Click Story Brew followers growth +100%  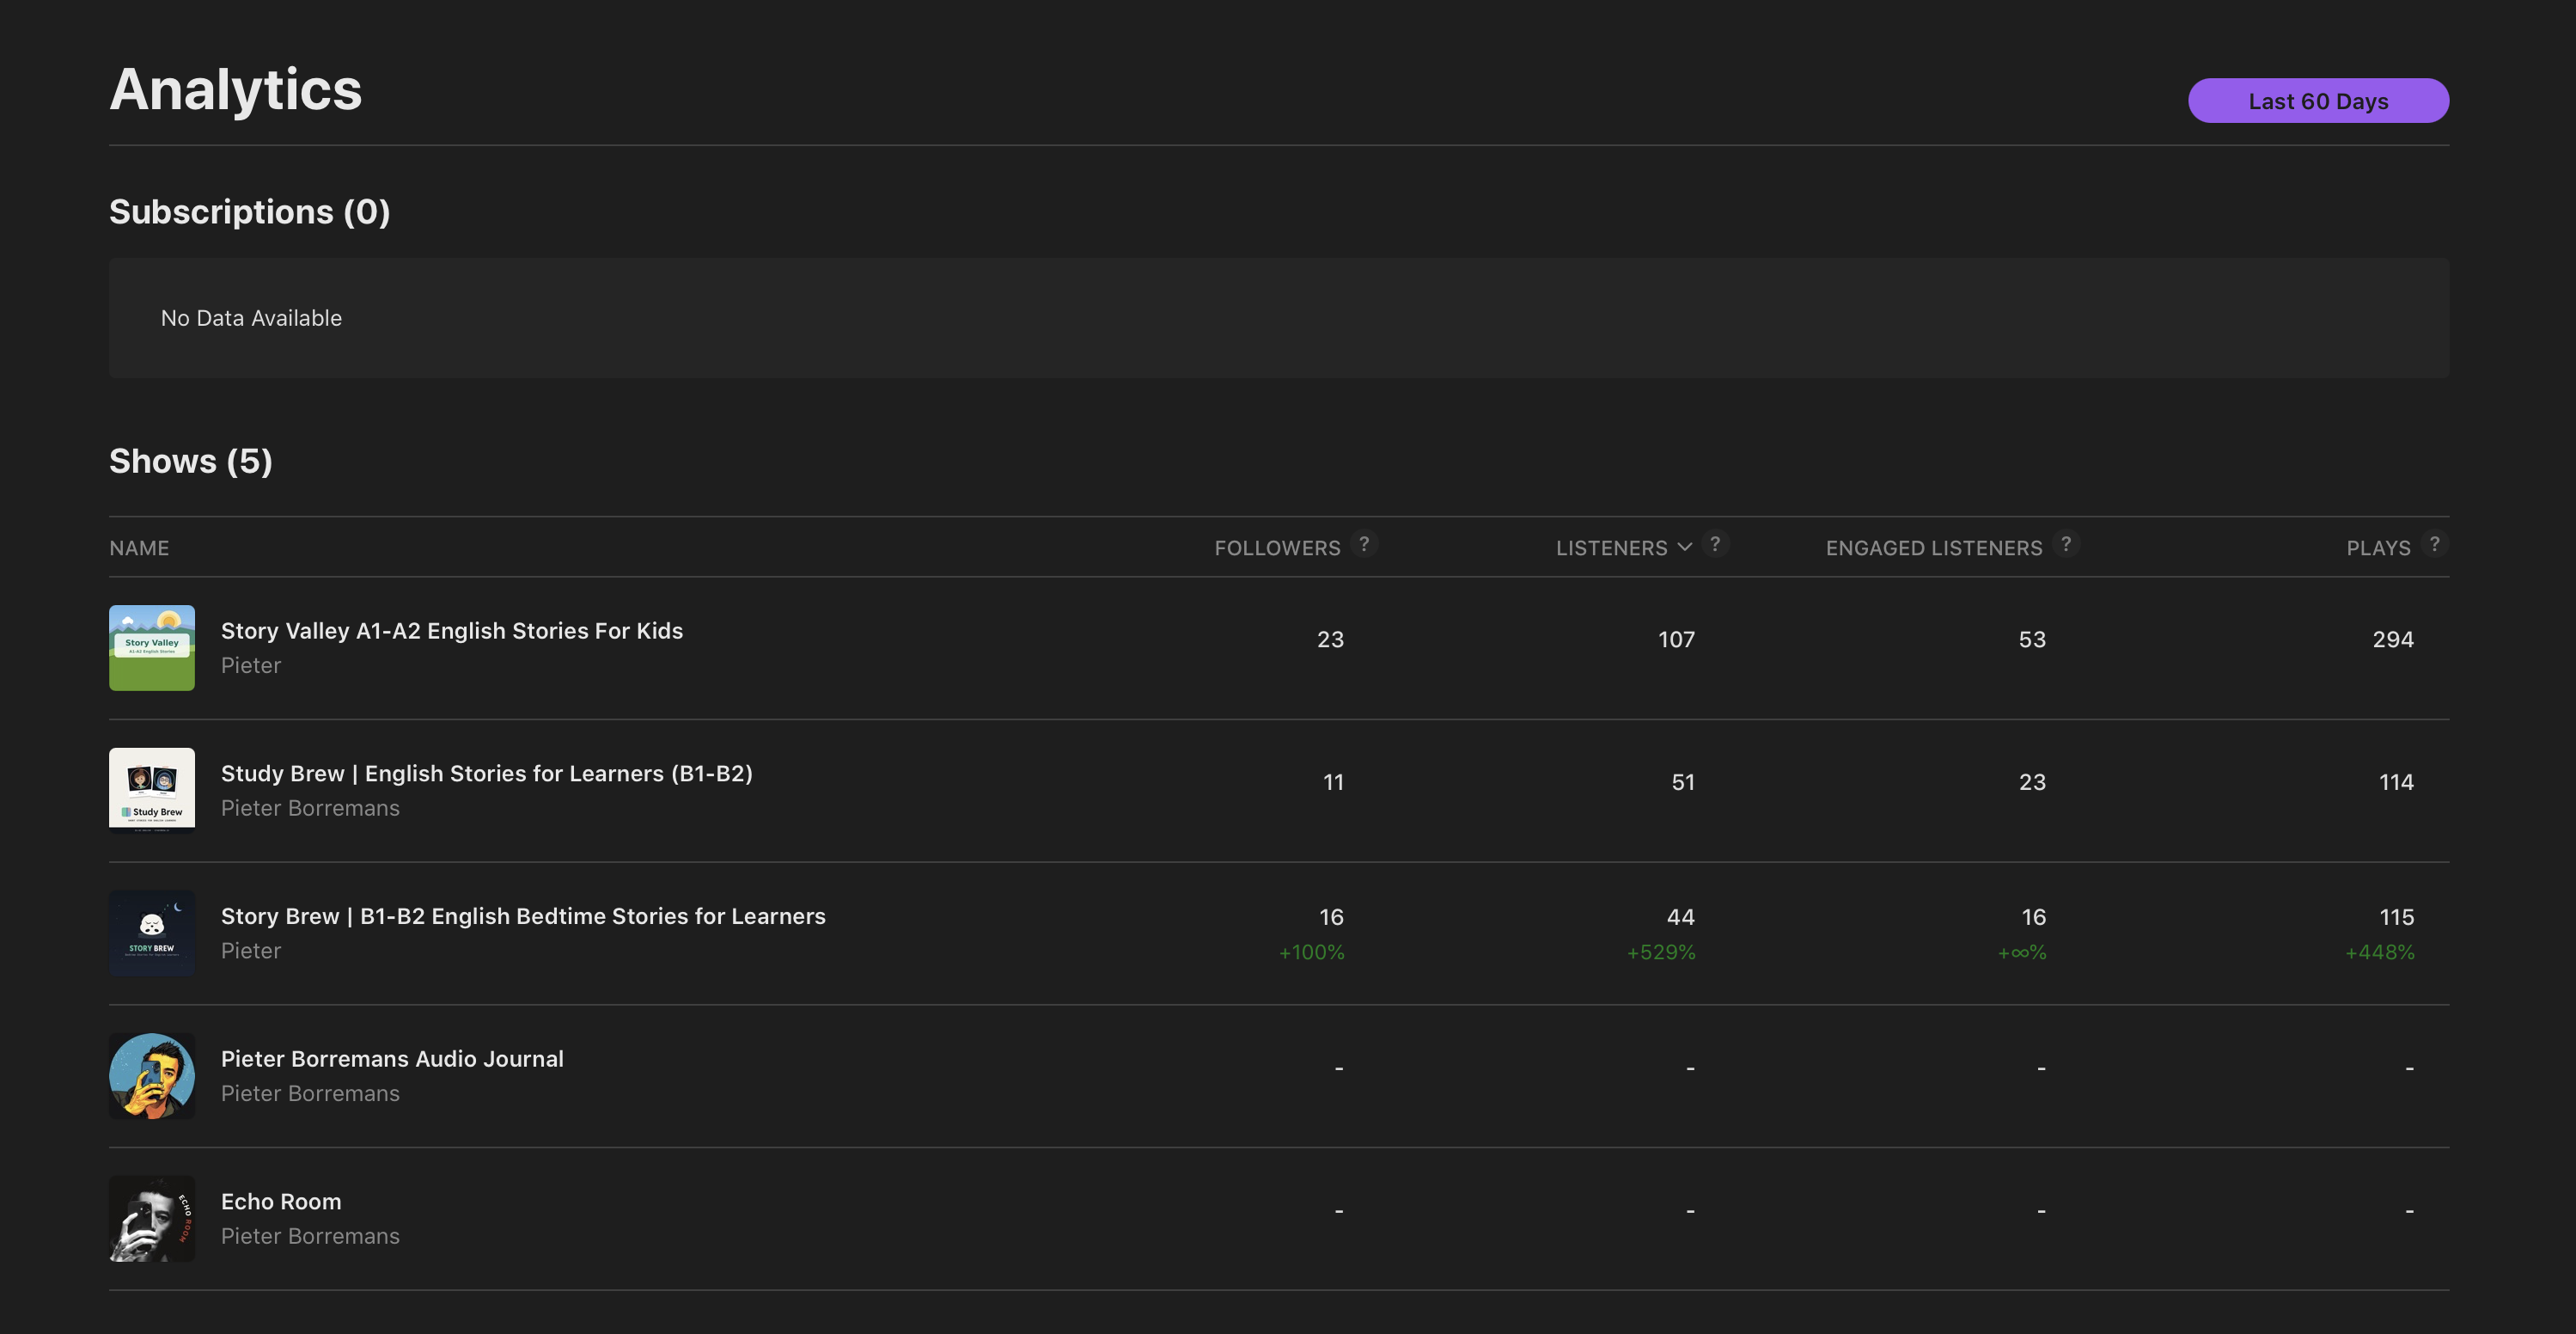pyautogui.click(x=1311, y=952)
